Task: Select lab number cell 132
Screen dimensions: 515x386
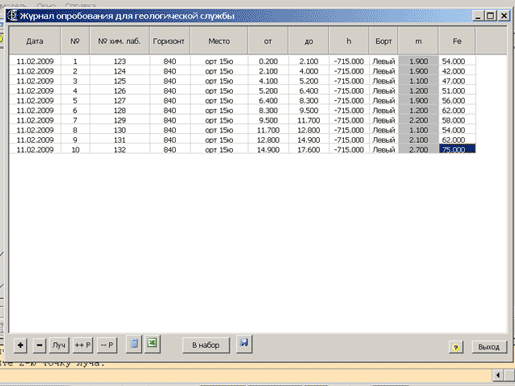Action: [x=120, y=149]
